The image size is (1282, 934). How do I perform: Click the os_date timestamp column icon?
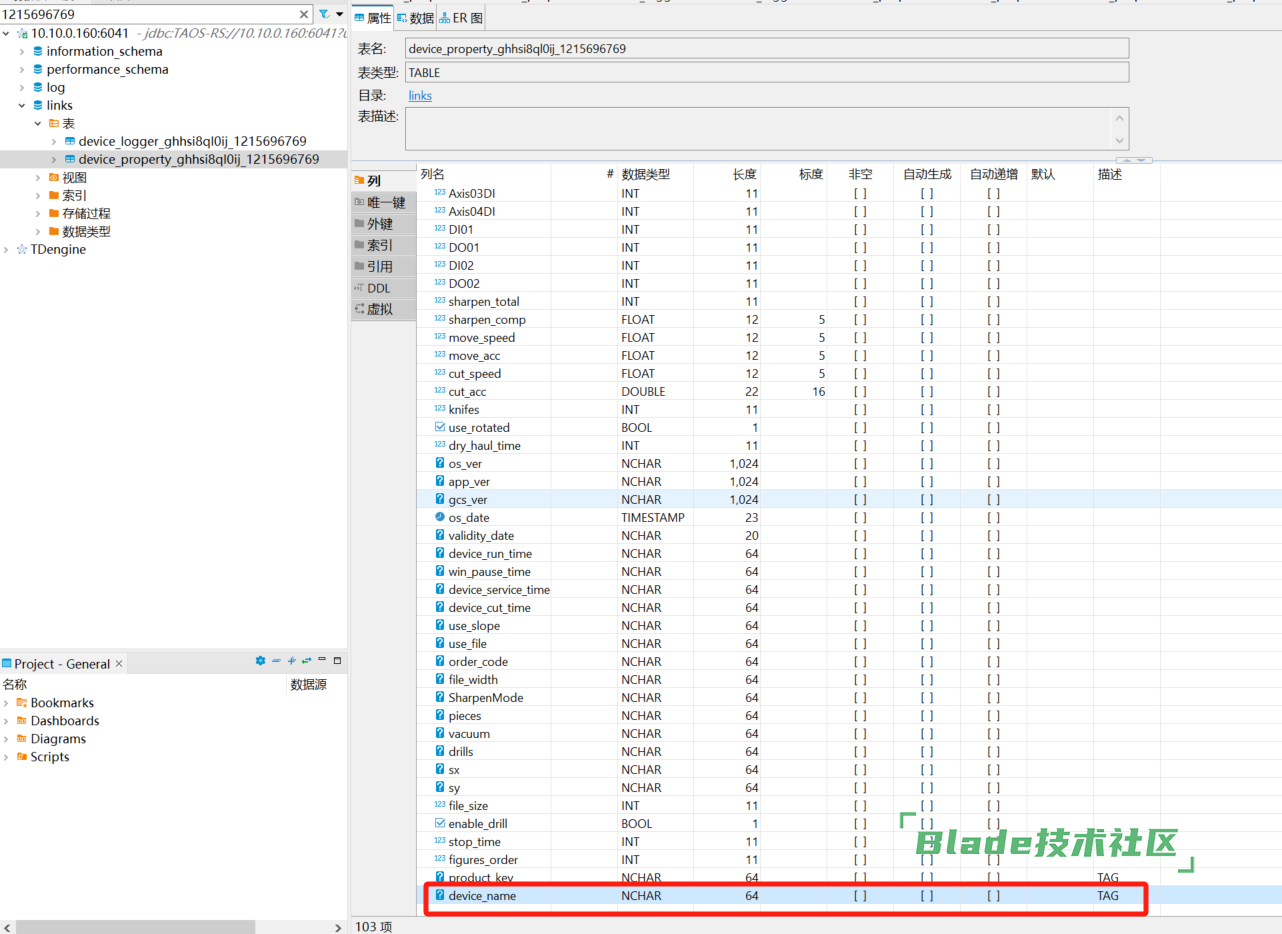[440, 518]
